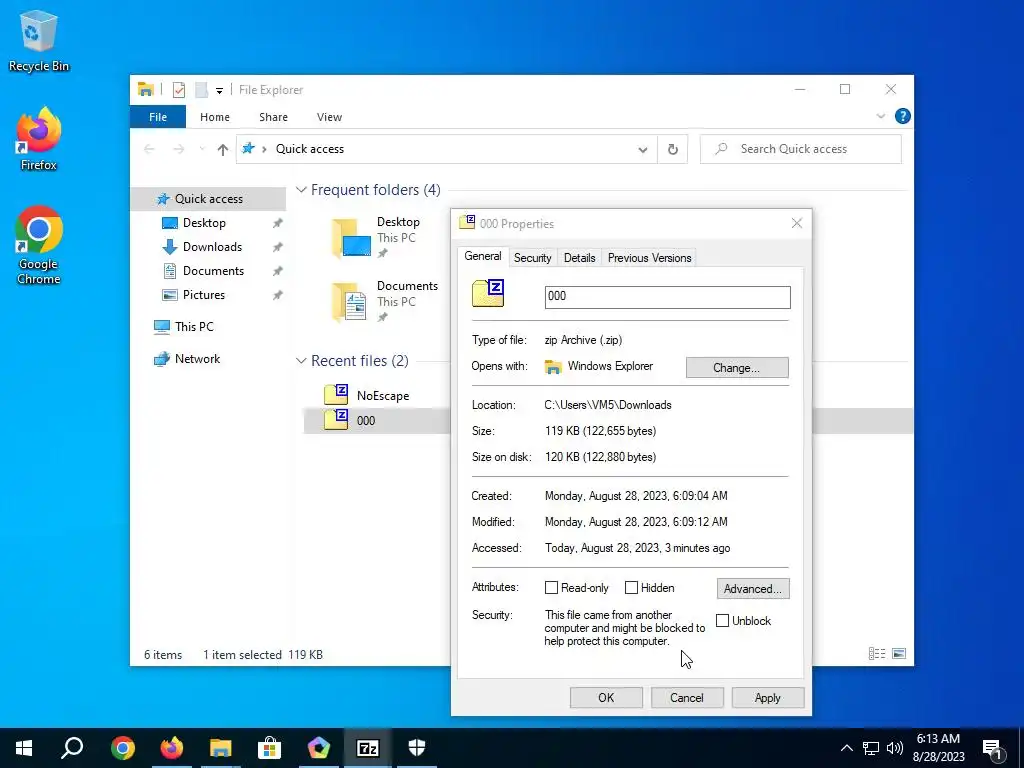Click Cancel in the Properties dialog
1024x768 pixels.
click(686, 697)
